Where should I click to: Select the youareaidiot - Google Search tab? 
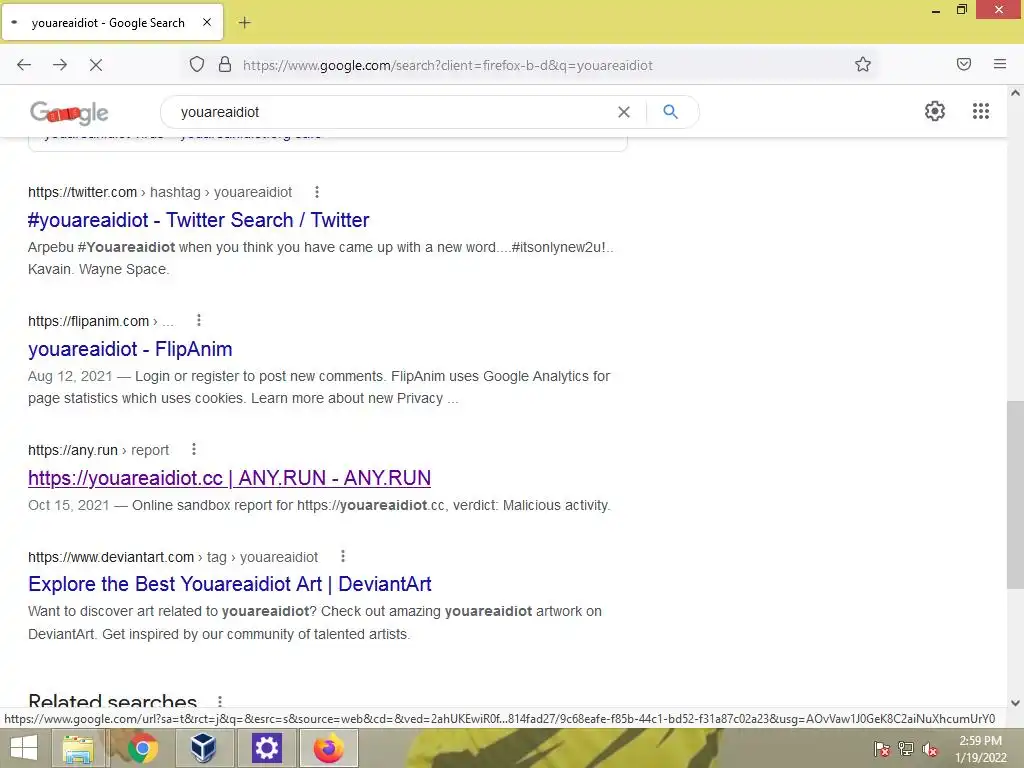pyautogui.click(x=112, y=22)
